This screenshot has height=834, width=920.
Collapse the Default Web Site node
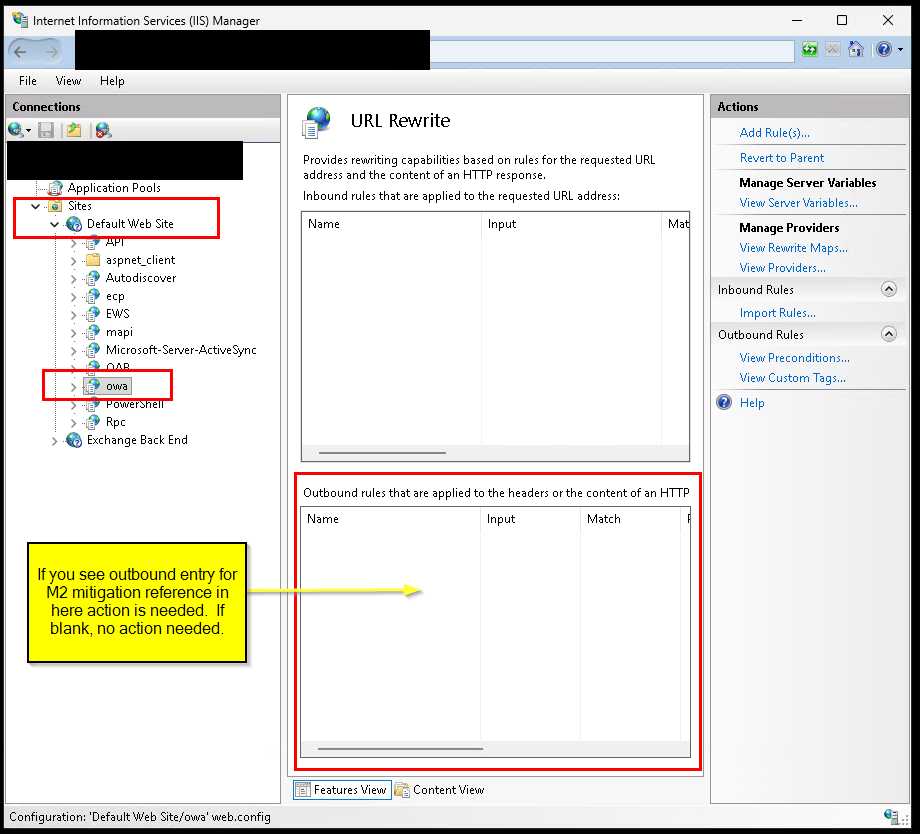click(55, 224)
